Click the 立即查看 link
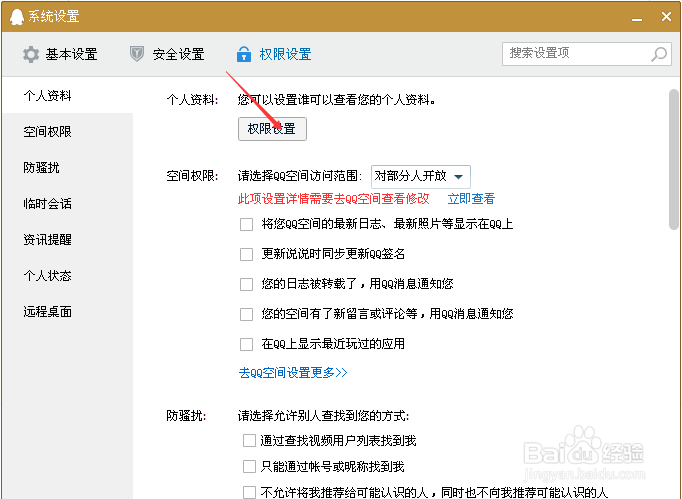Screen dimensions: 682x499 pyautogui.click(x=471, y=199)
